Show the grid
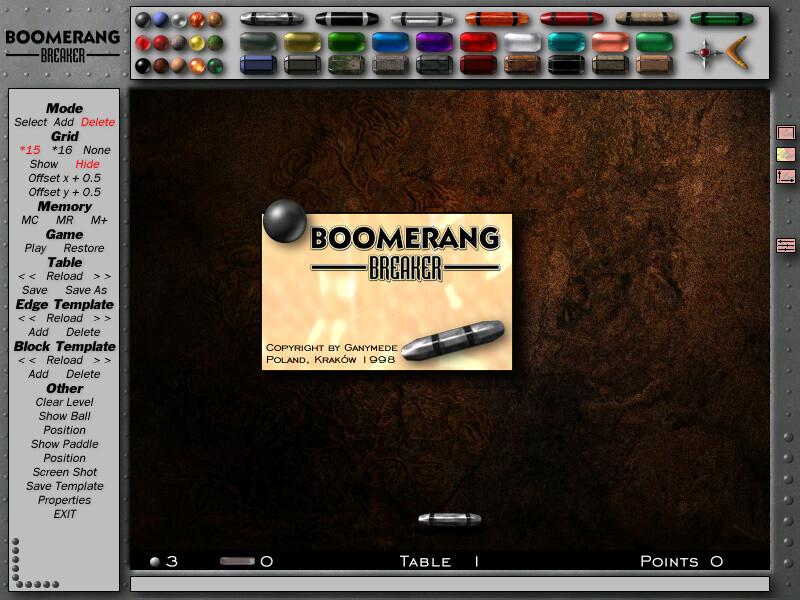The image size is (800, 600). pos(44,164)
